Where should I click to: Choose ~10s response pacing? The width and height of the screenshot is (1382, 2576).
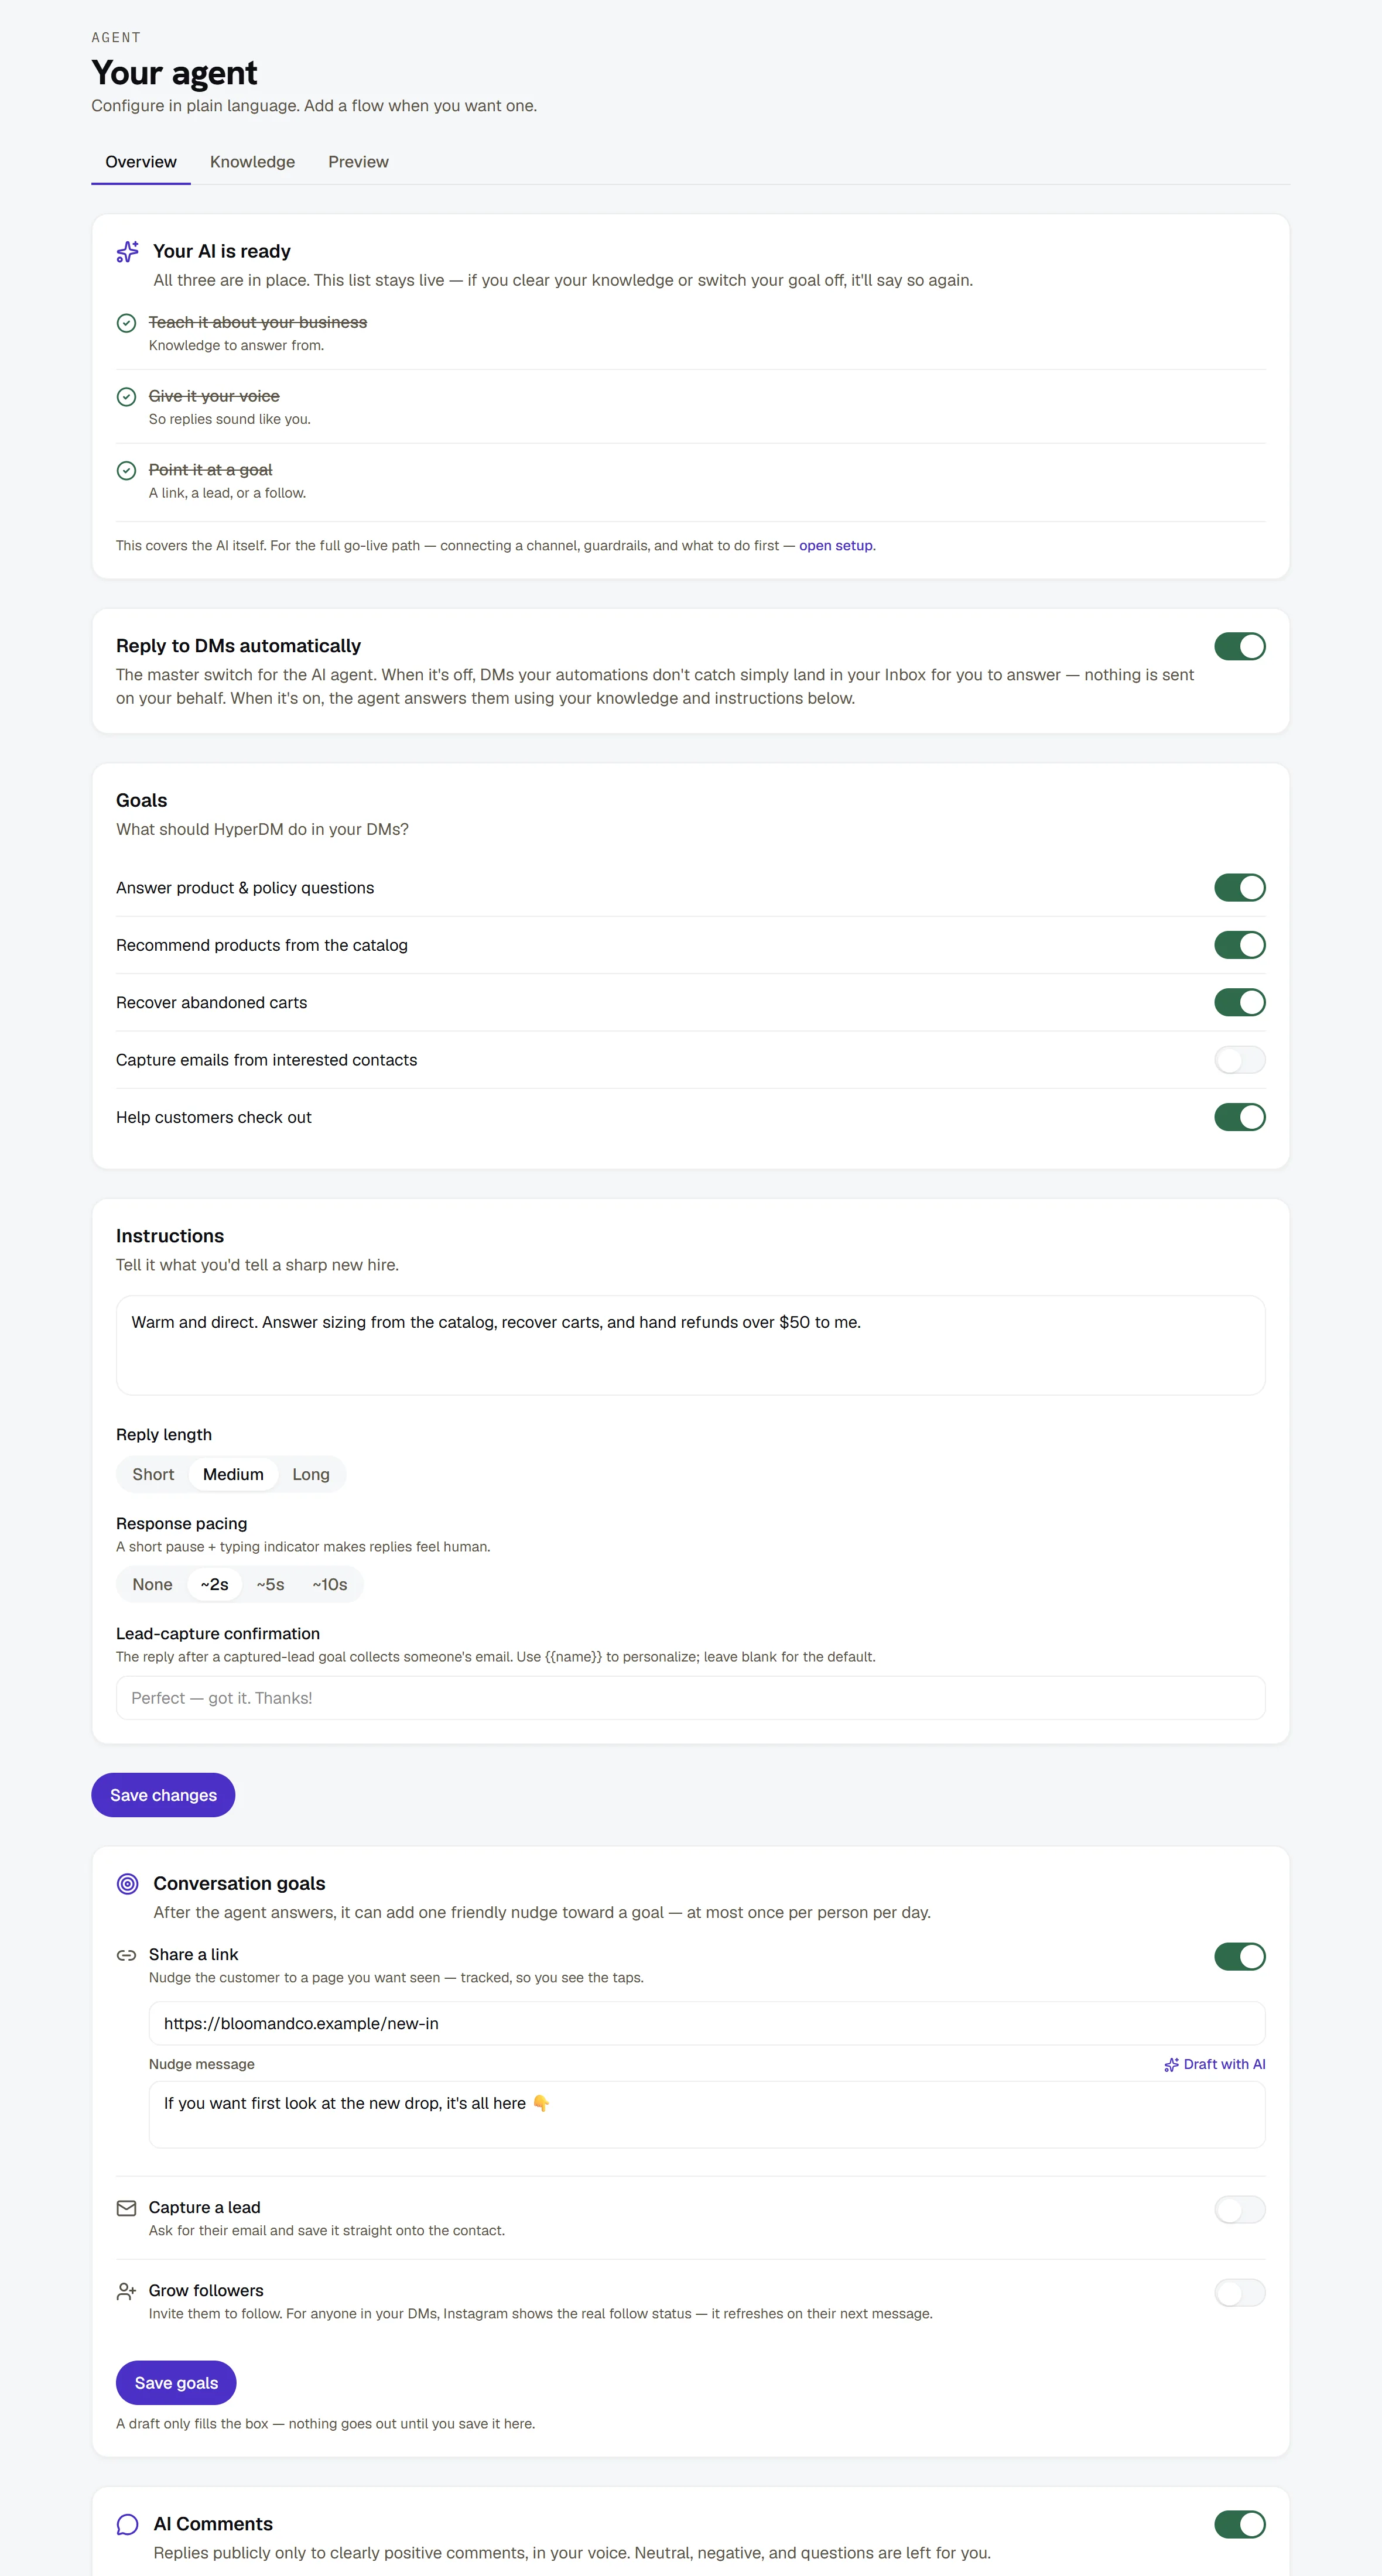pos(330,1584)
